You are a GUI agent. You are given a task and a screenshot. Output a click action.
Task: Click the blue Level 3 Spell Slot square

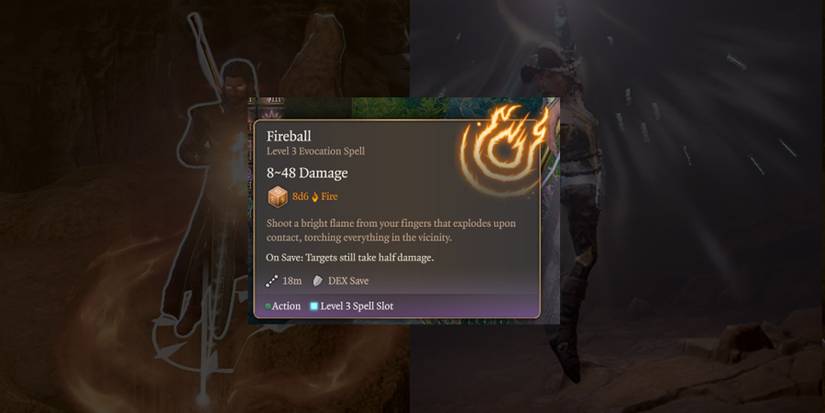pos(314,306)
